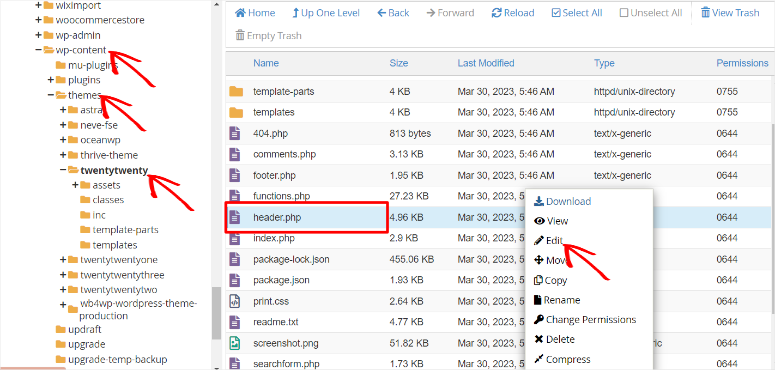The image size is (775, 370).
Task: Sort files by Permissions column header
Action: coord(742,63)
